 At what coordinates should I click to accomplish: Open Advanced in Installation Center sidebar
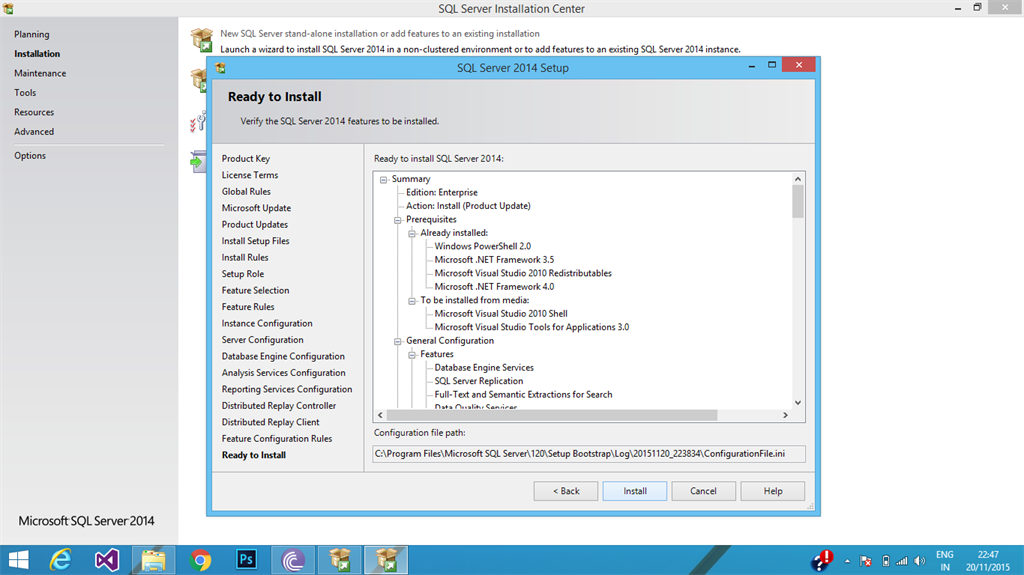click(x=34, y=131)
